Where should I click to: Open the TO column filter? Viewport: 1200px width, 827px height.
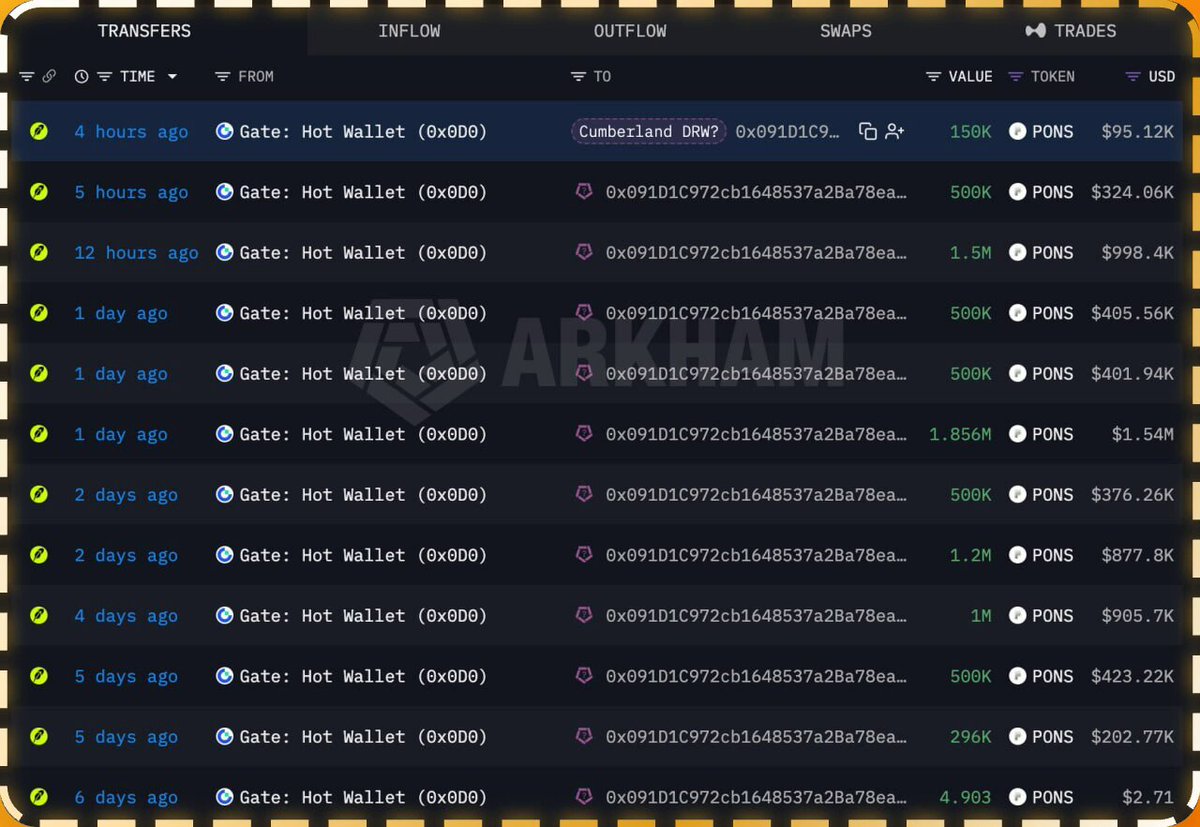tap(578, 76)
